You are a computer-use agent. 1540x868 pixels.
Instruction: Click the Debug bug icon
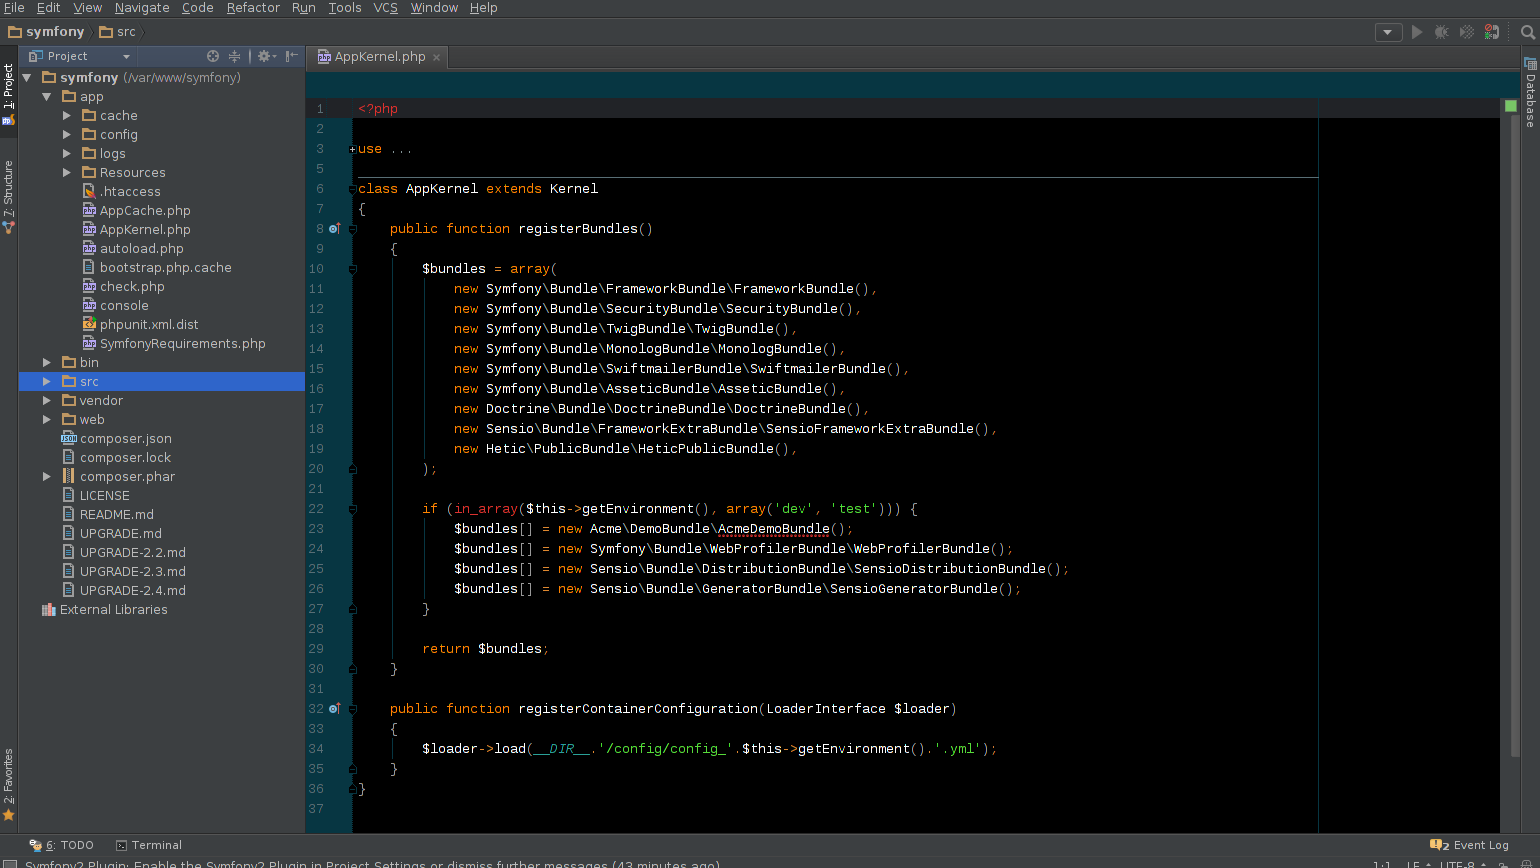pyautogui.click(x=1441, y=32)
